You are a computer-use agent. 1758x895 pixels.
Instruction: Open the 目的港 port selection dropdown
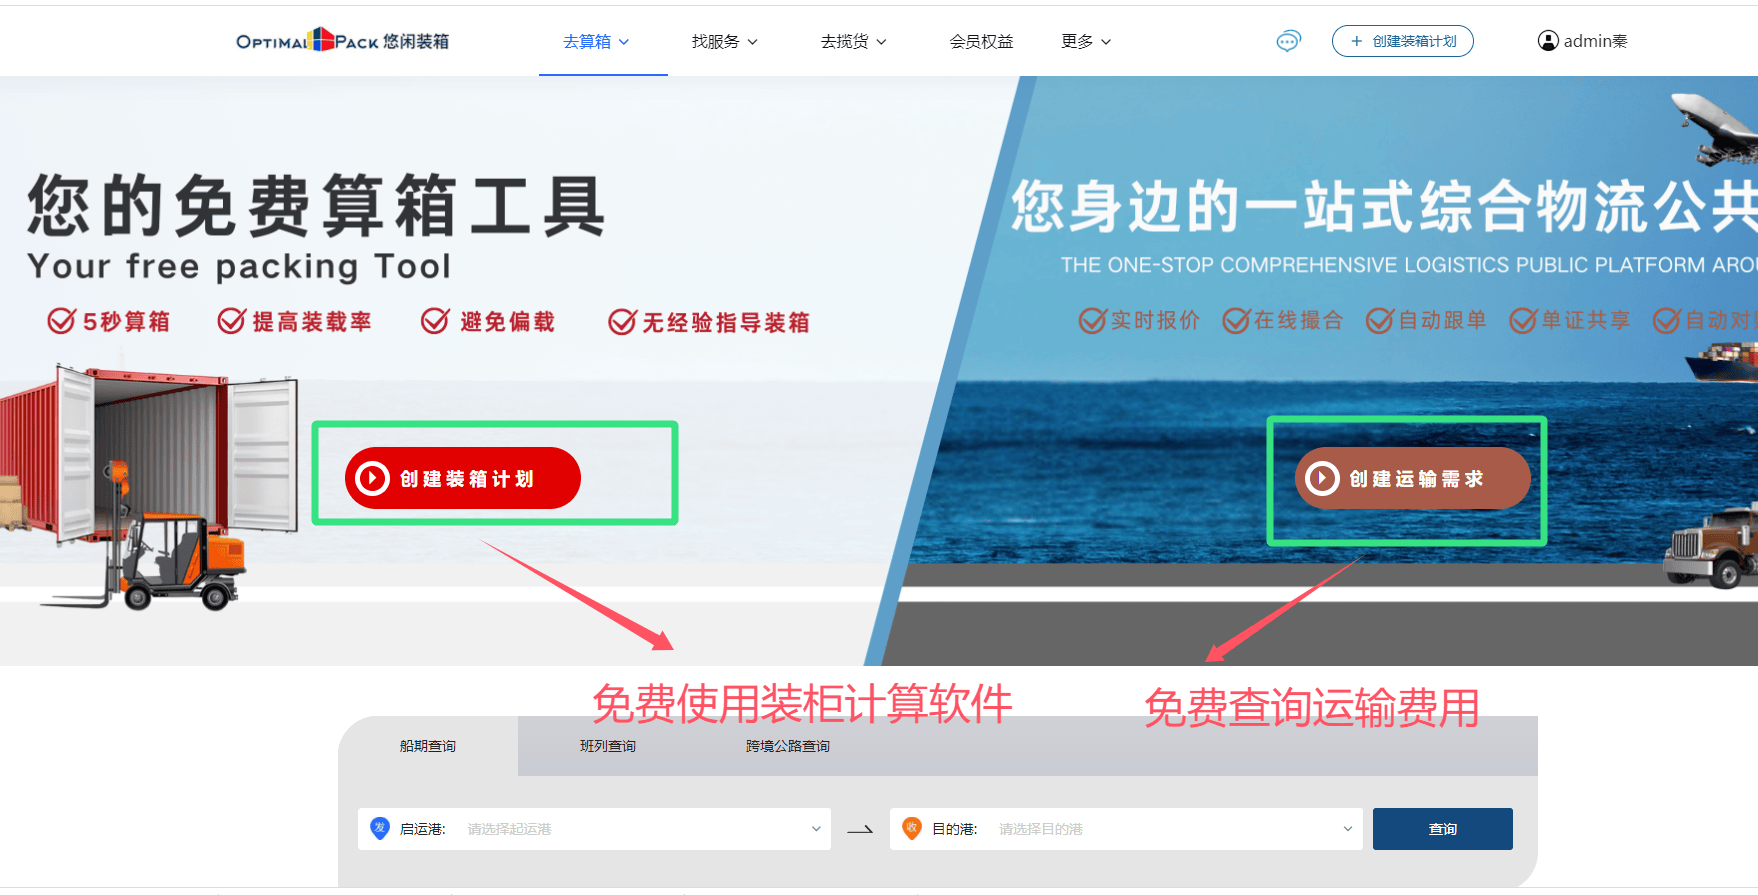(x=1172, y=829)
